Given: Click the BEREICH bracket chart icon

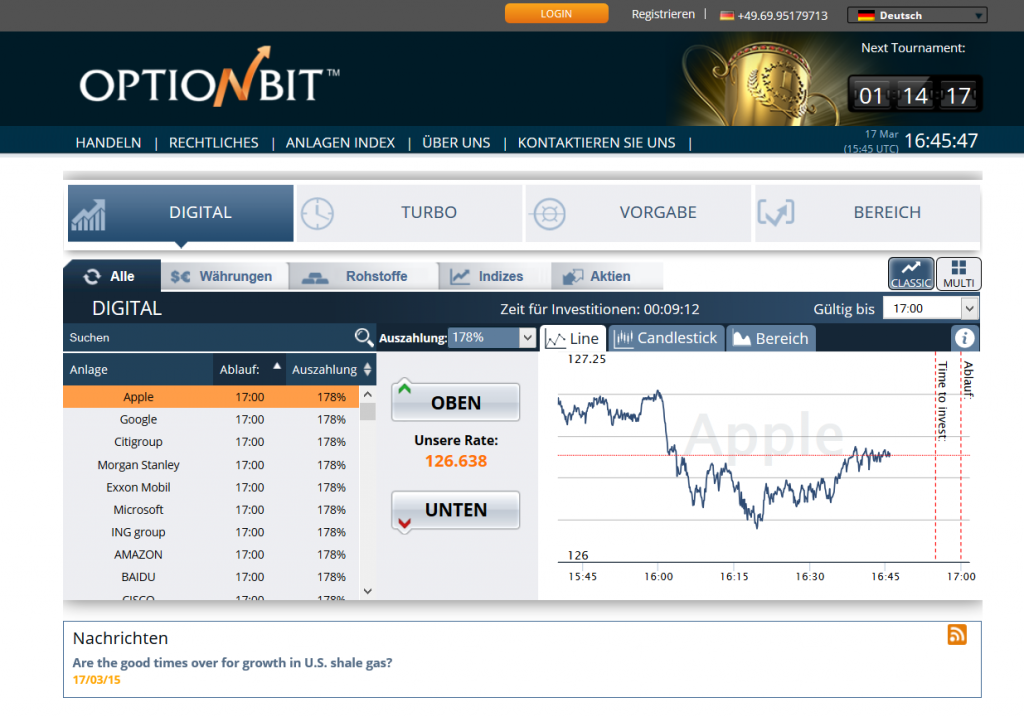Looking at the screenshot, I should pyautogui.click(x=776, y=213).
